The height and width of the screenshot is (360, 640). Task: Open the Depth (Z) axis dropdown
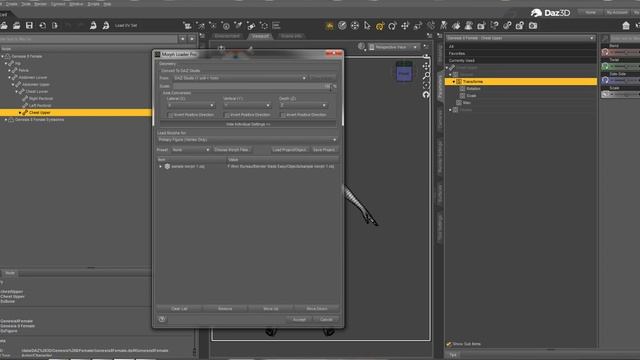point(303,105)
